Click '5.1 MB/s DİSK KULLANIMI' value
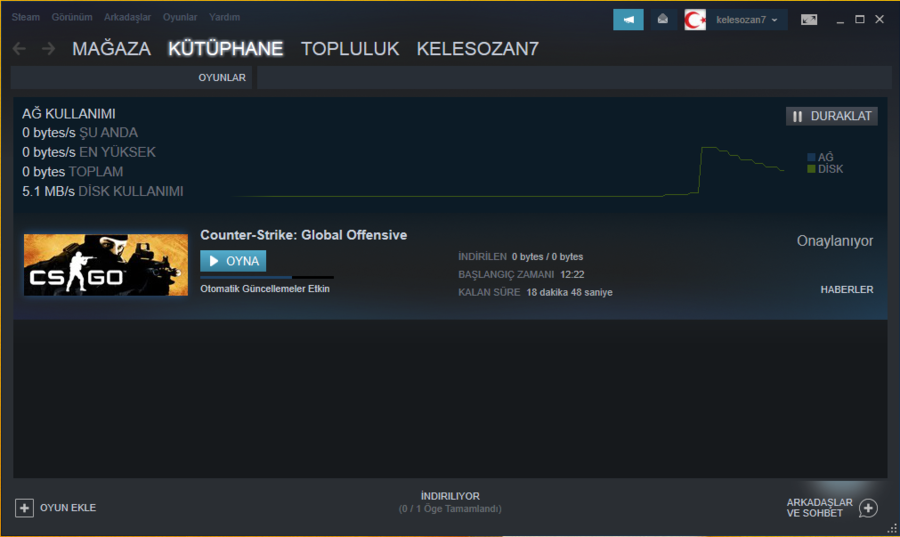900x537 pixels. (103, 192)
